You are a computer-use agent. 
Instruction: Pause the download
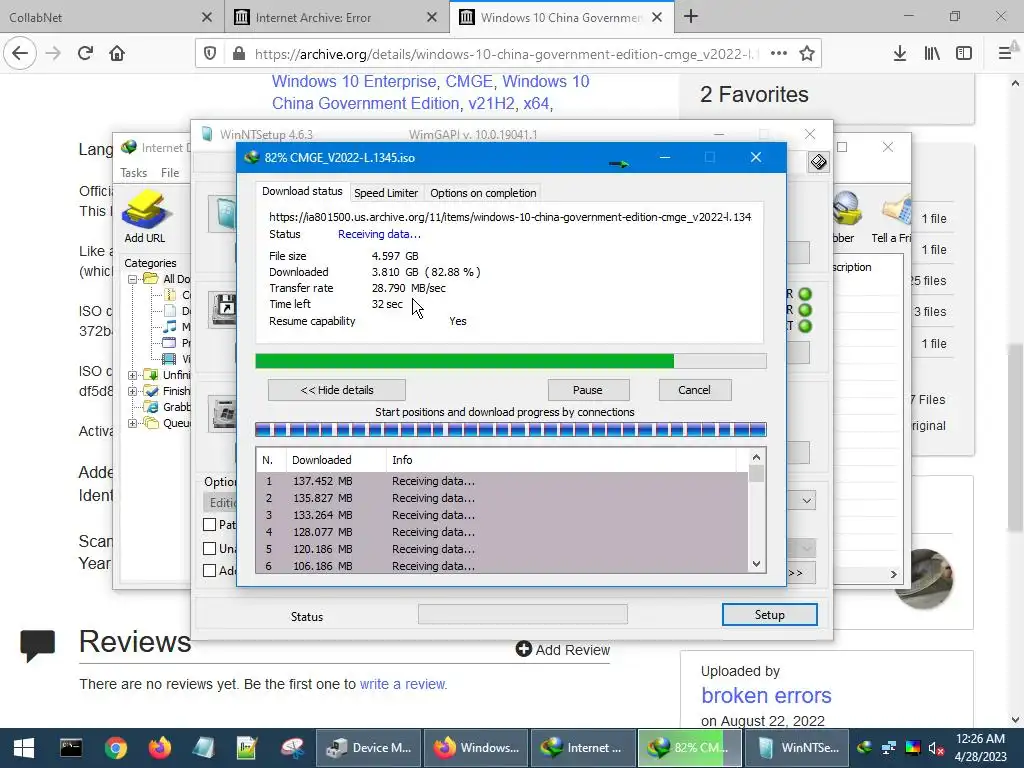[x=588, y=390]
